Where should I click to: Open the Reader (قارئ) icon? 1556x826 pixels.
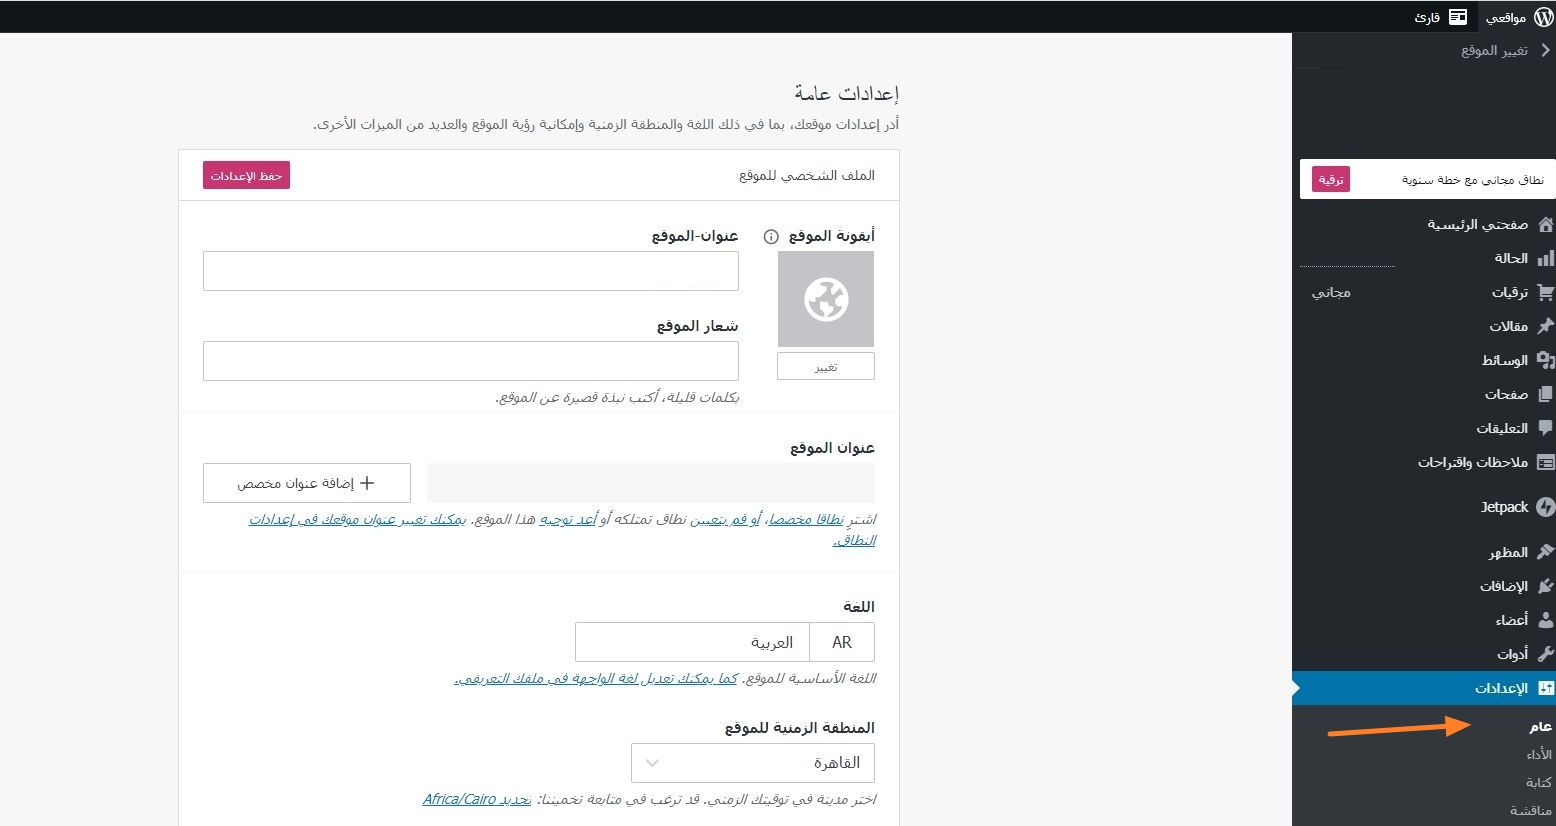click(1458, 17)
